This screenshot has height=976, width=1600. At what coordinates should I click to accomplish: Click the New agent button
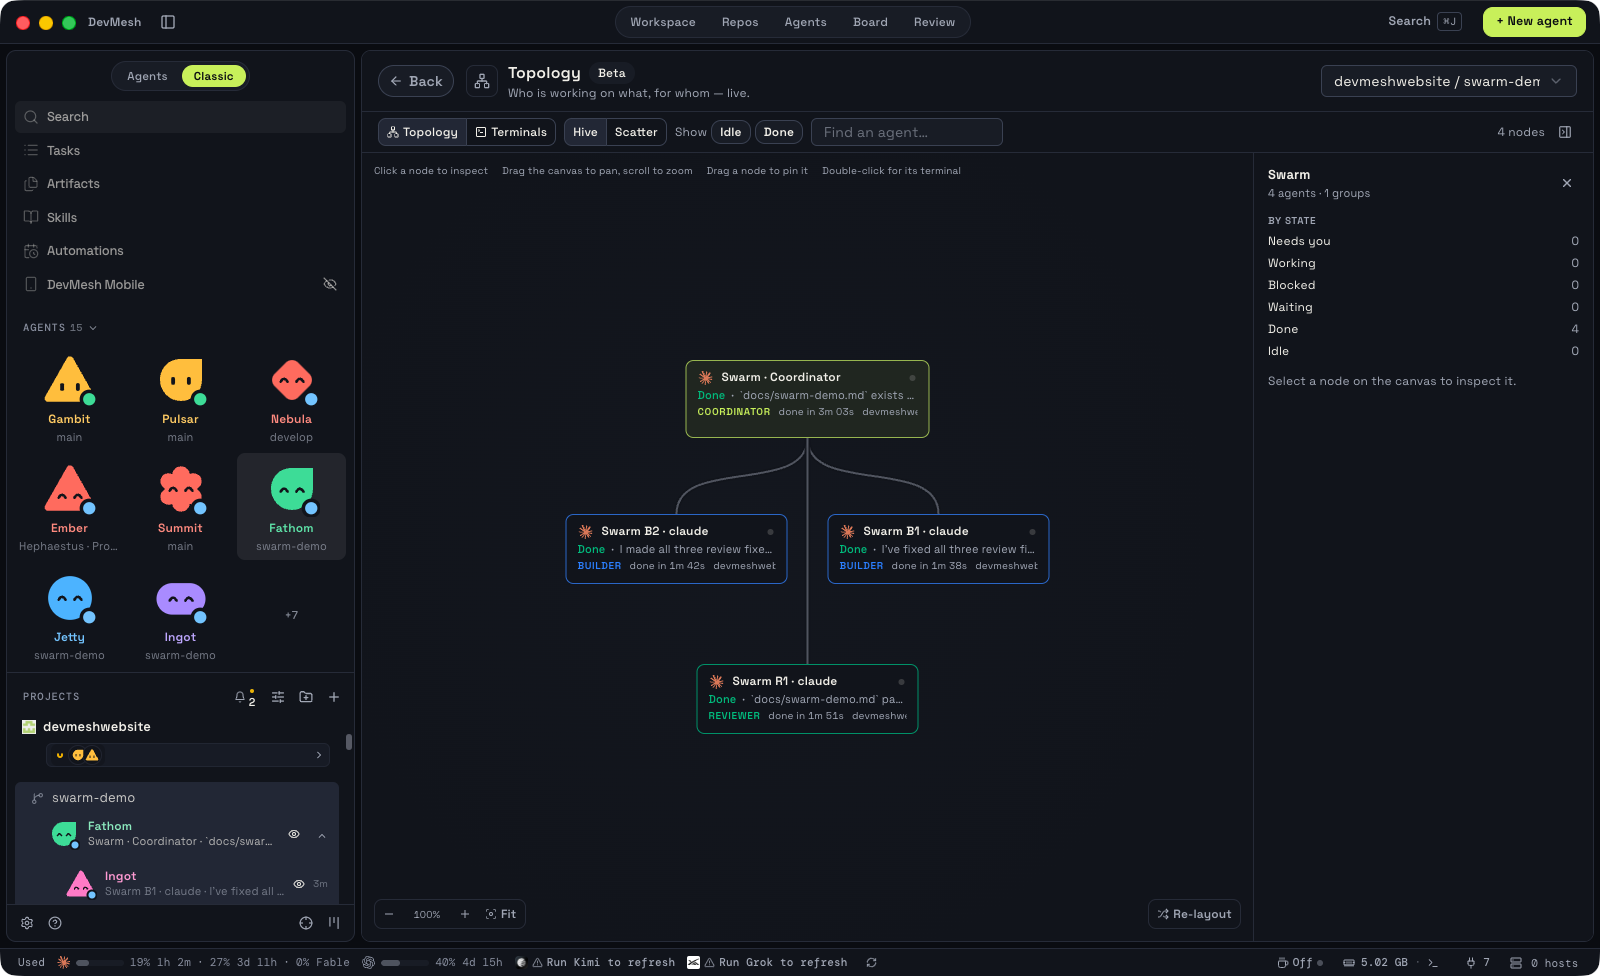pos(1534,21)
